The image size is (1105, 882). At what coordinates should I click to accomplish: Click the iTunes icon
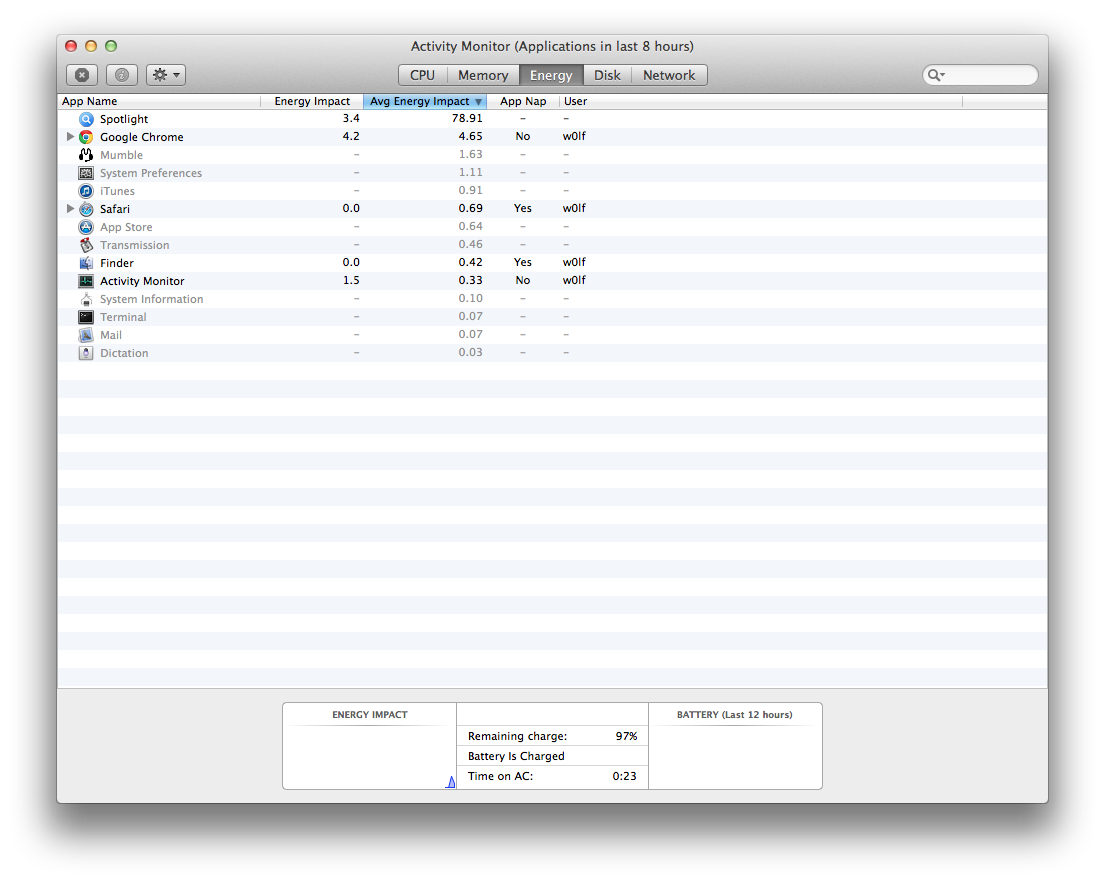[86, 191]
